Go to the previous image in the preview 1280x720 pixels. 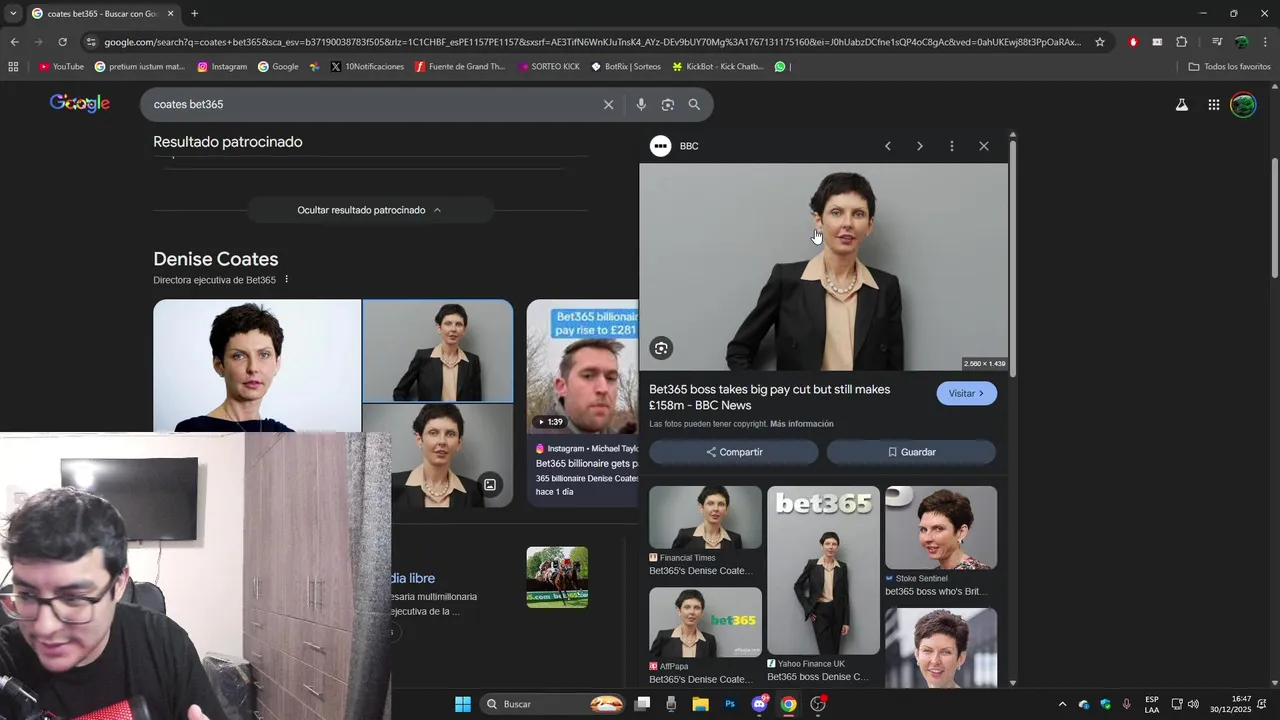coord(887,146)
